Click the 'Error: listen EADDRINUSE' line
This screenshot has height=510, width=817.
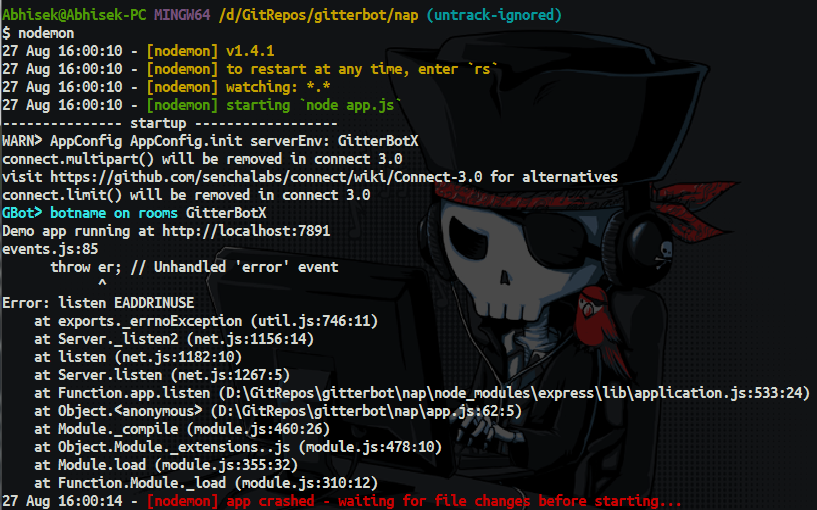pos(98,303)
